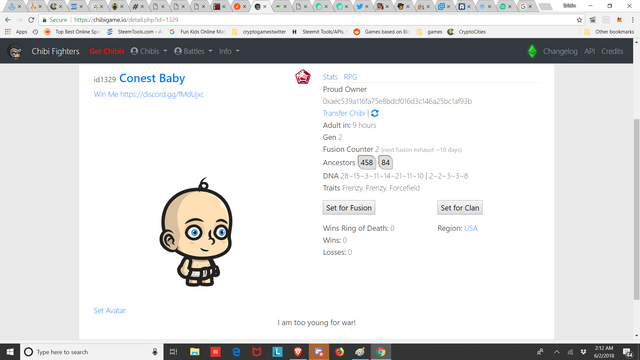
Task: Open Microsoft Edge from the taskbar
Action: [x=236, y=352]
